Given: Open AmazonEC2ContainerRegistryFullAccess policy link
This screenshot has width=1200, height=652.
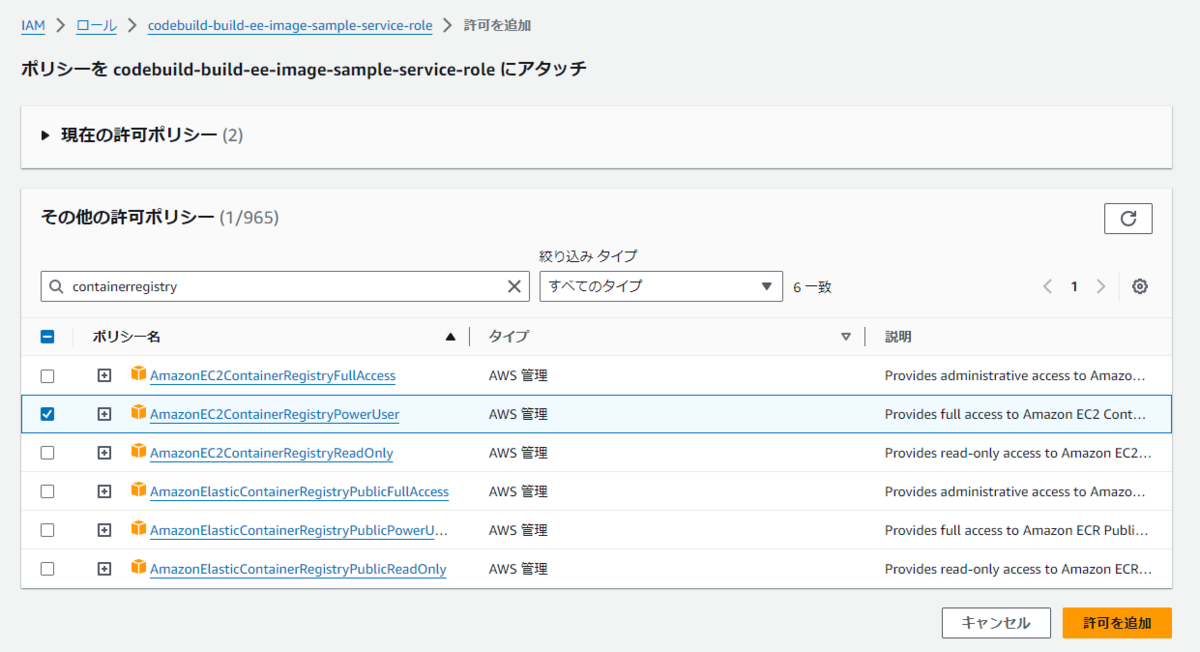Looking at the screenshot, I should coord(273,376).
